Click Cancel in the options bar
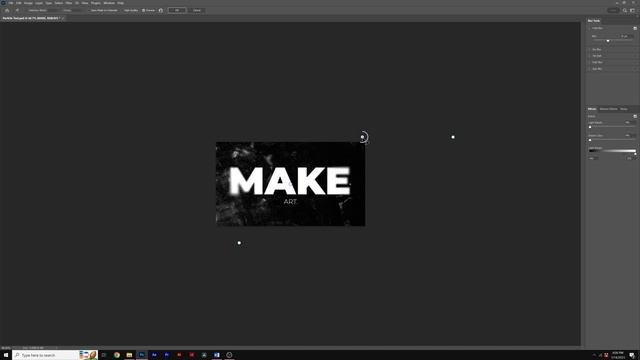640x360 pixels. (x=197, y=10)
